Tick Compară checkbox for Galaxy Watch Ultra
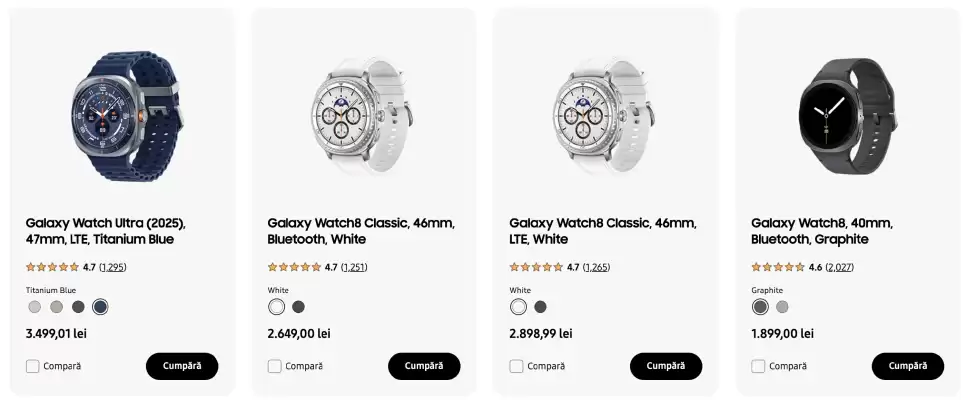This screenshot has height=400, width=966. (33, 366)
